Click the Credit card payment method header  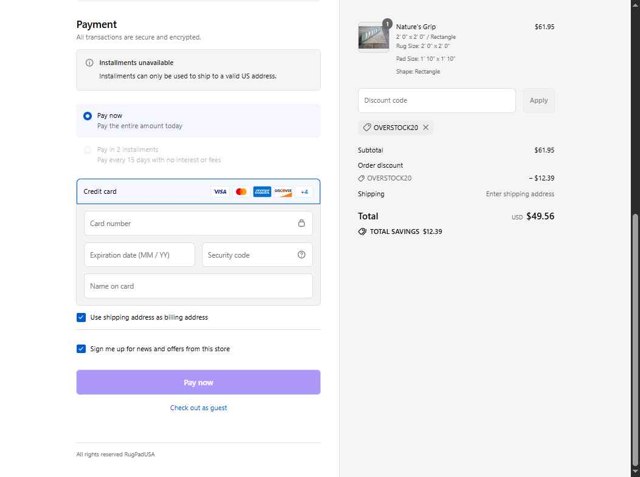pyautogui.click(x=198, y=191)
